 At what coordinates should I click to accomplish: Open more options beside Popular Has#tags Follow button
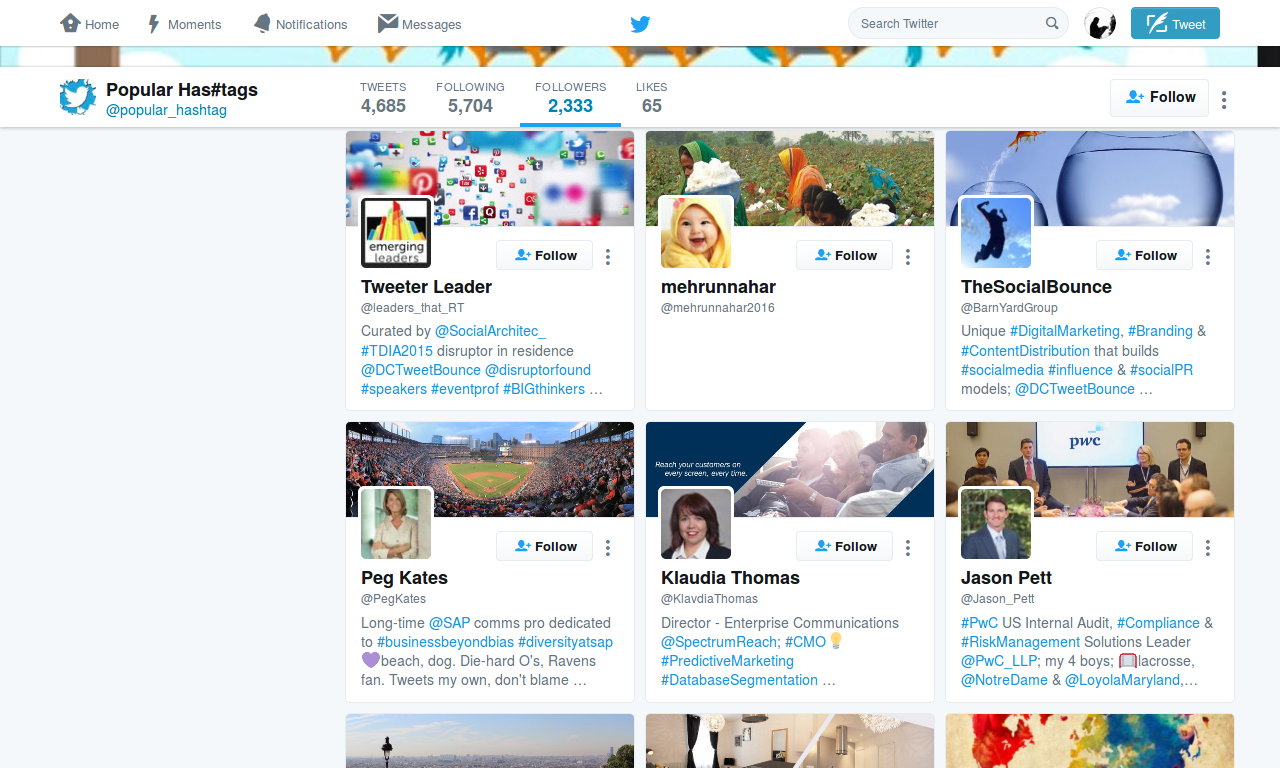(1224, 100)
